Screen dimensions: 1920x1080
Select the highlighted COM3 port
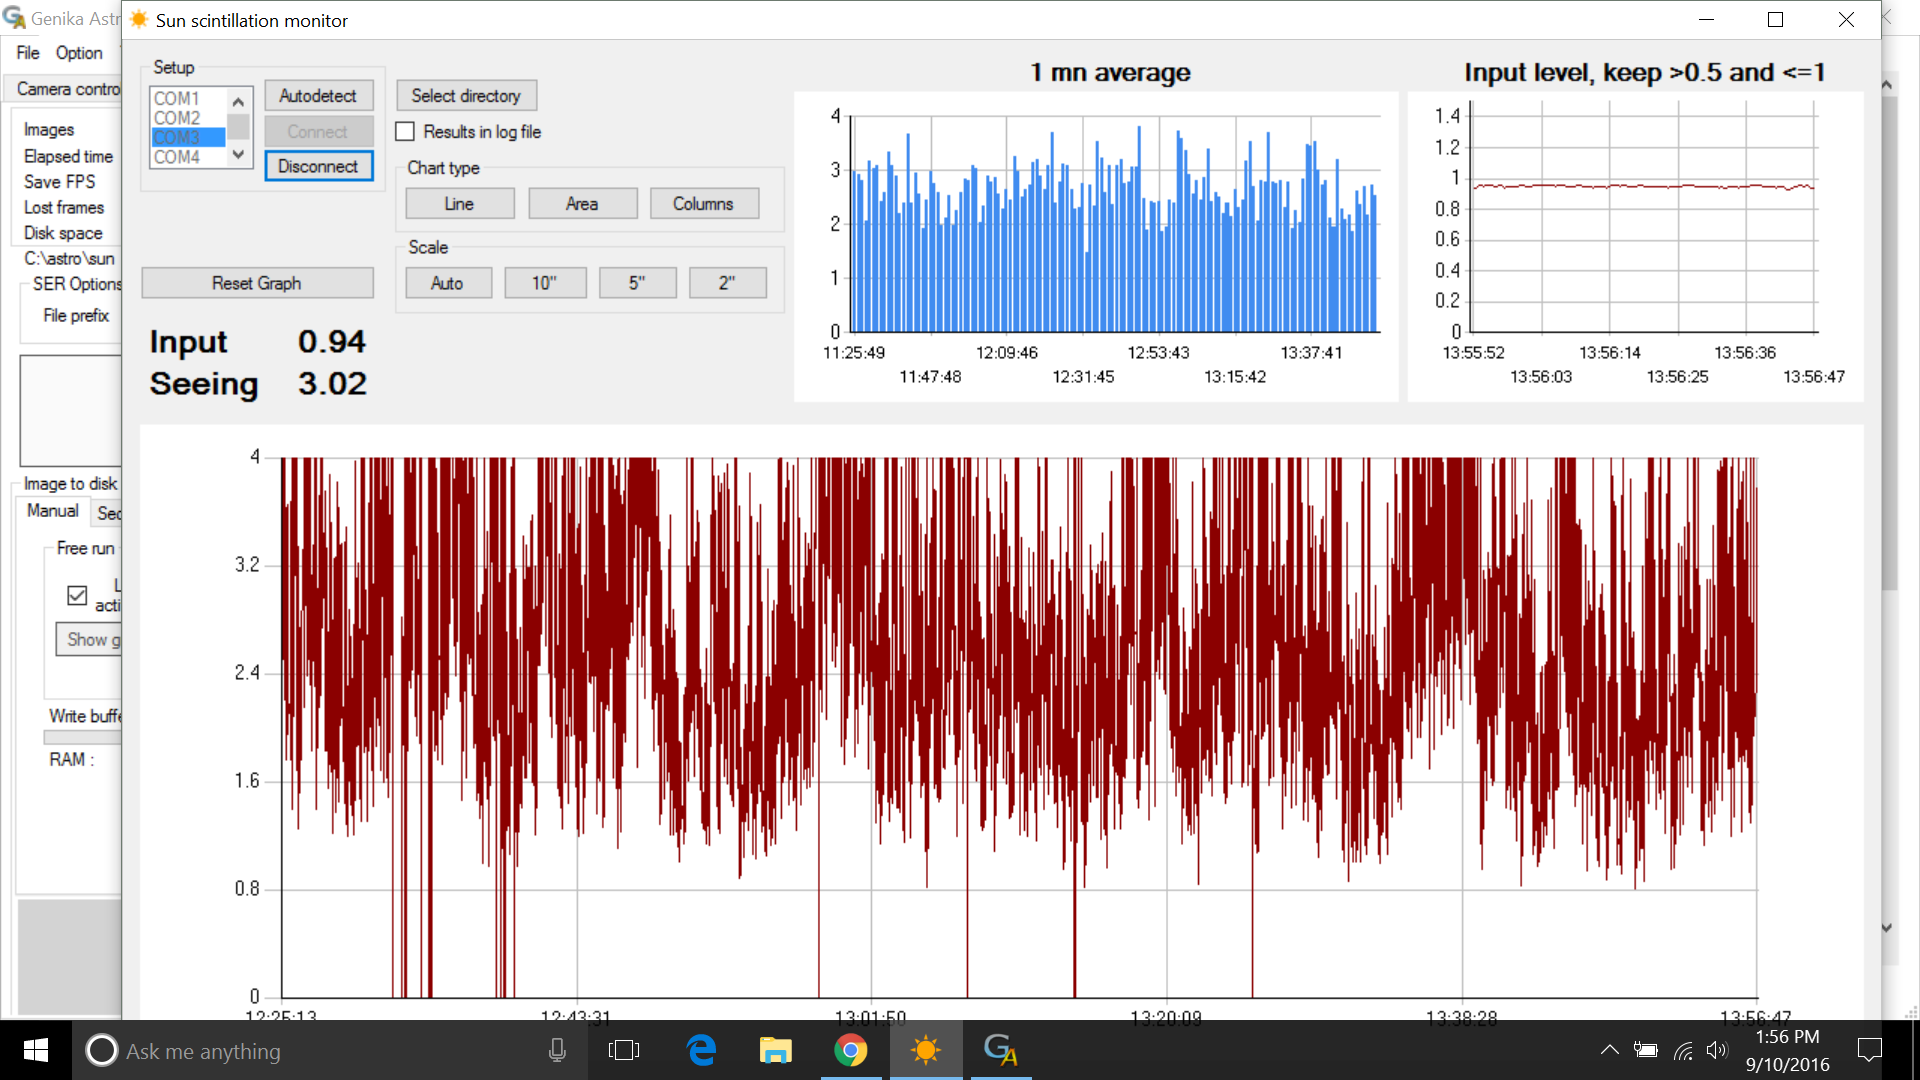coord(187,138)
